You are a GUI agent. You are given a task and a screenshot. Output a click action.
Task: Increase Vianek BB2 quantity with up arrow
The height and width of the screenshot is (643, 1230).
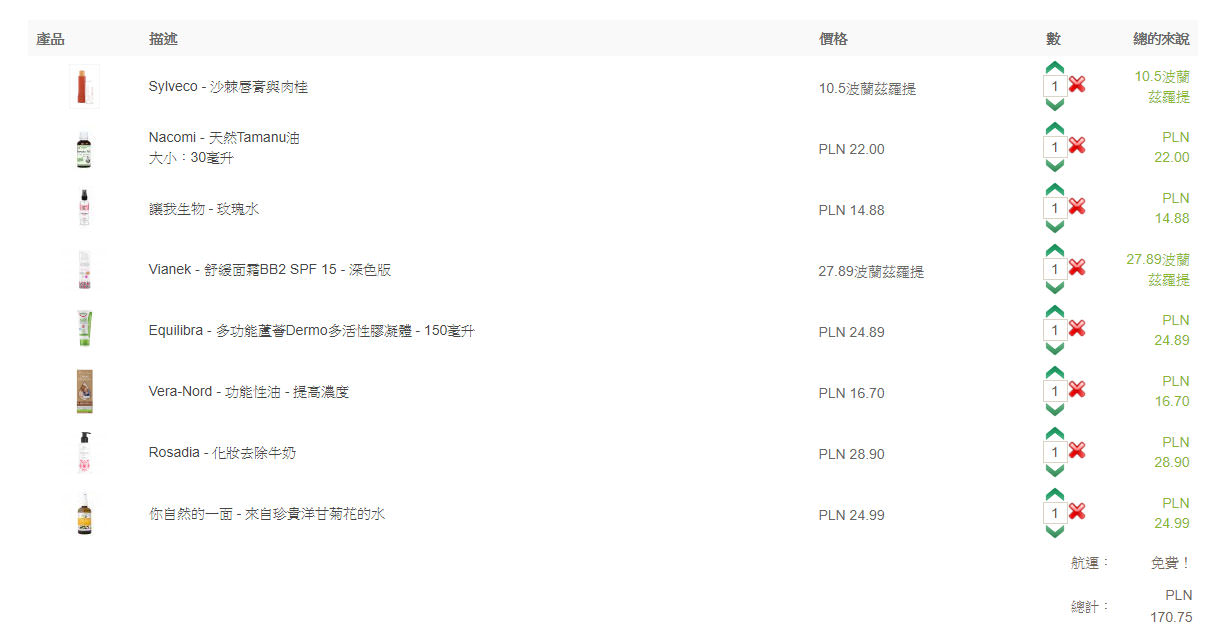1055,250
